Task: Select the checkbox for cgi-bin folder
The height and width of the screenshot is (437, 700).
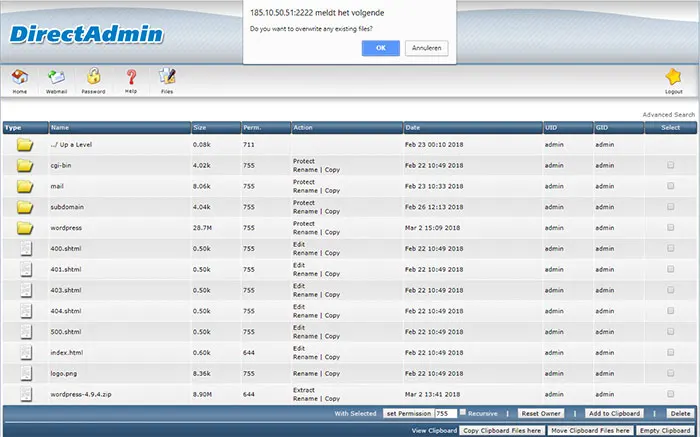Action: coord(671,165)
